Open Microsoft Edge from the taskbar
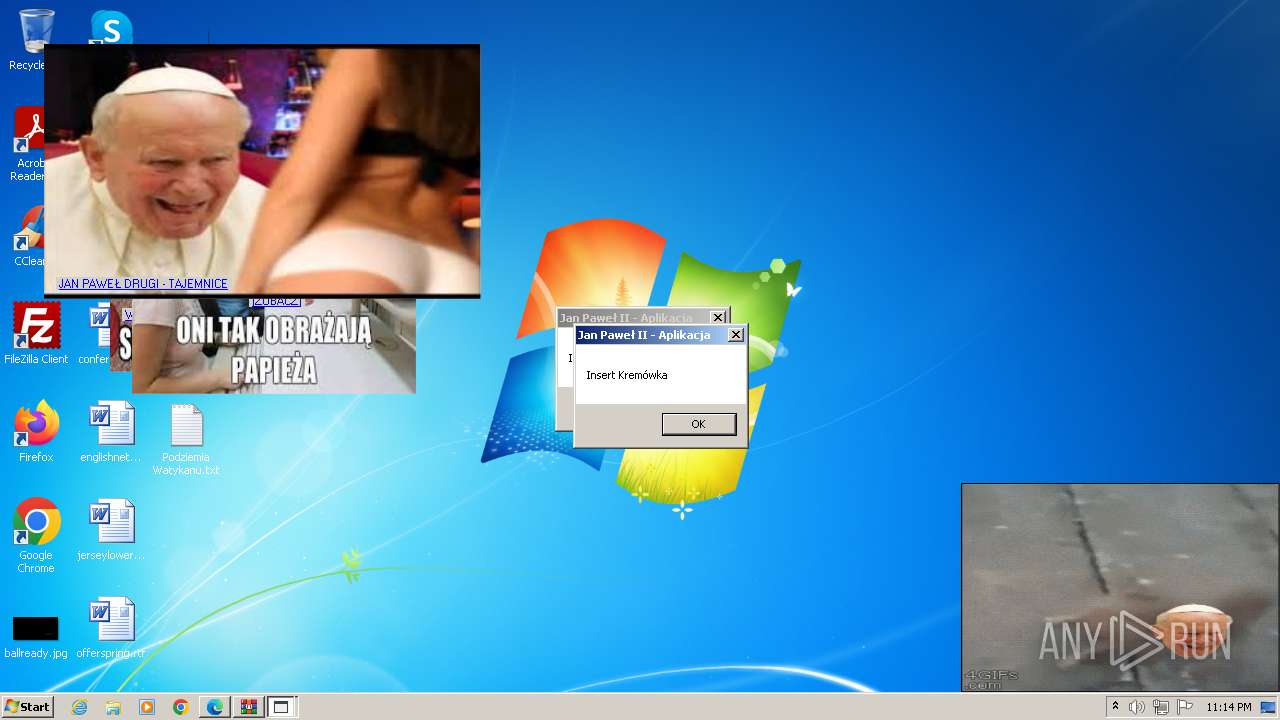The width and height of the screenshot is (1280, 720). tap(215, 707)
